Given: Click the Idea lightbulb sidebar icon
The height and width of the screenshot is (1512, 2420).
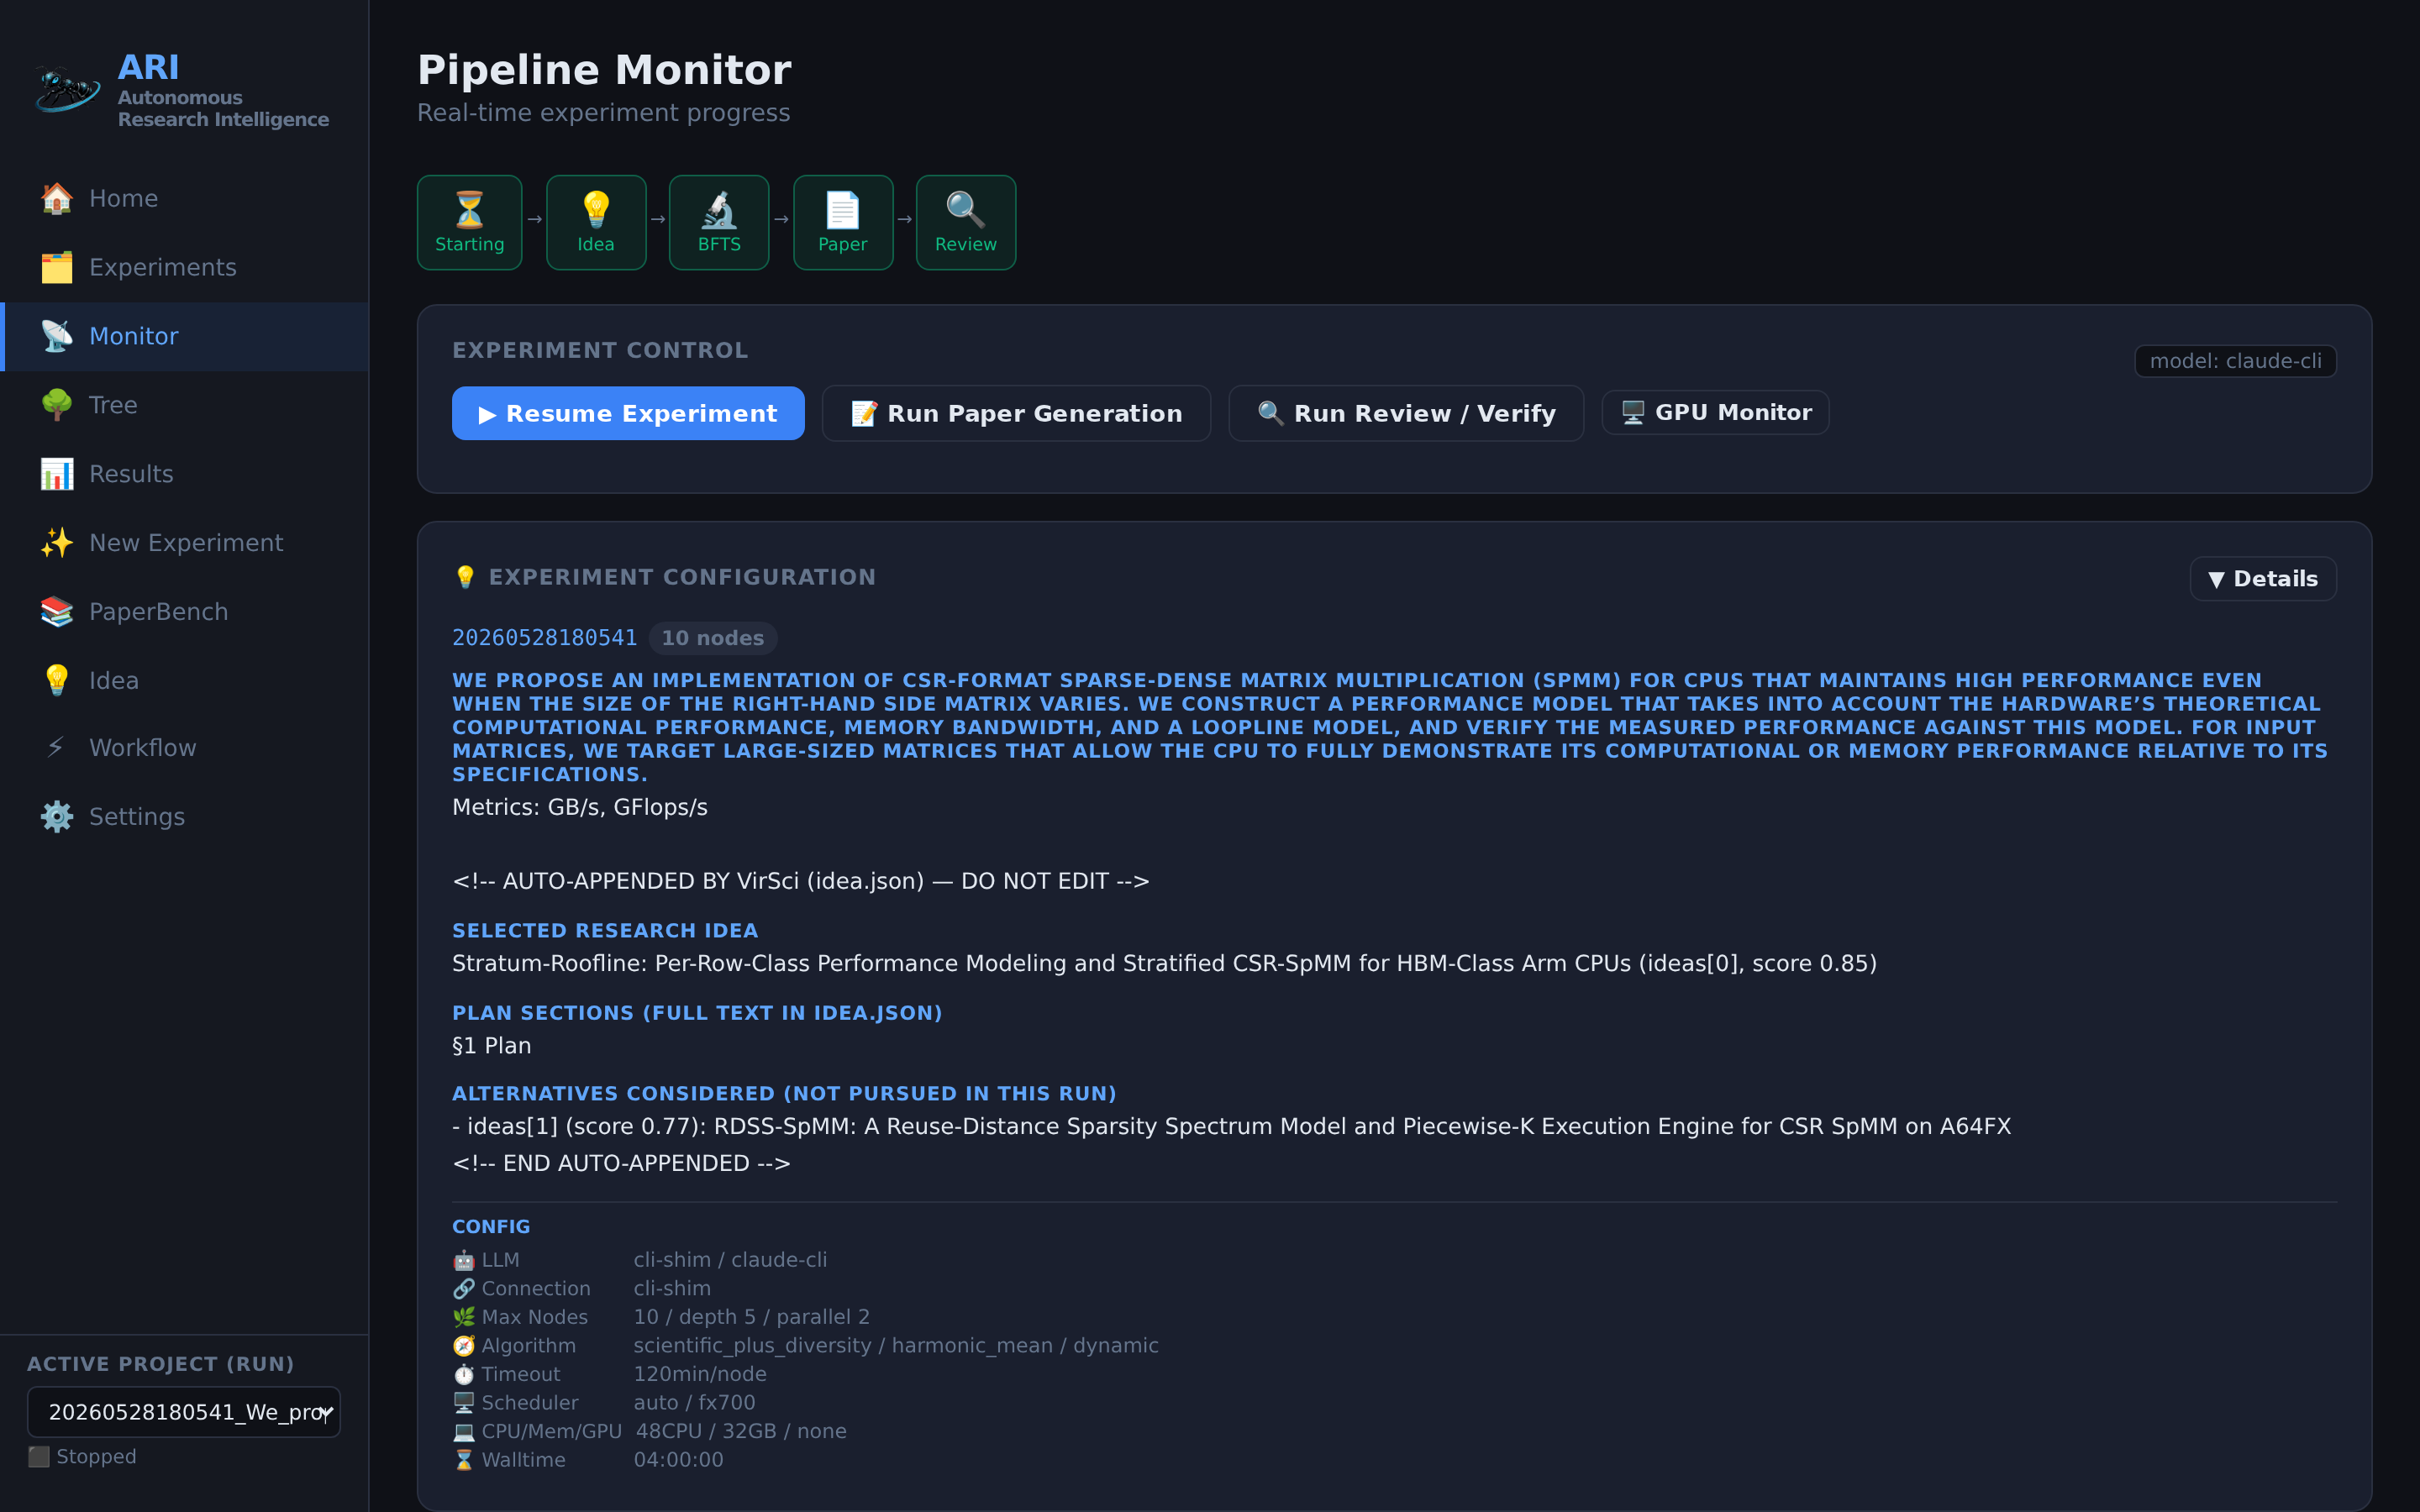Looking at the screenshot, I should point(57,680).
